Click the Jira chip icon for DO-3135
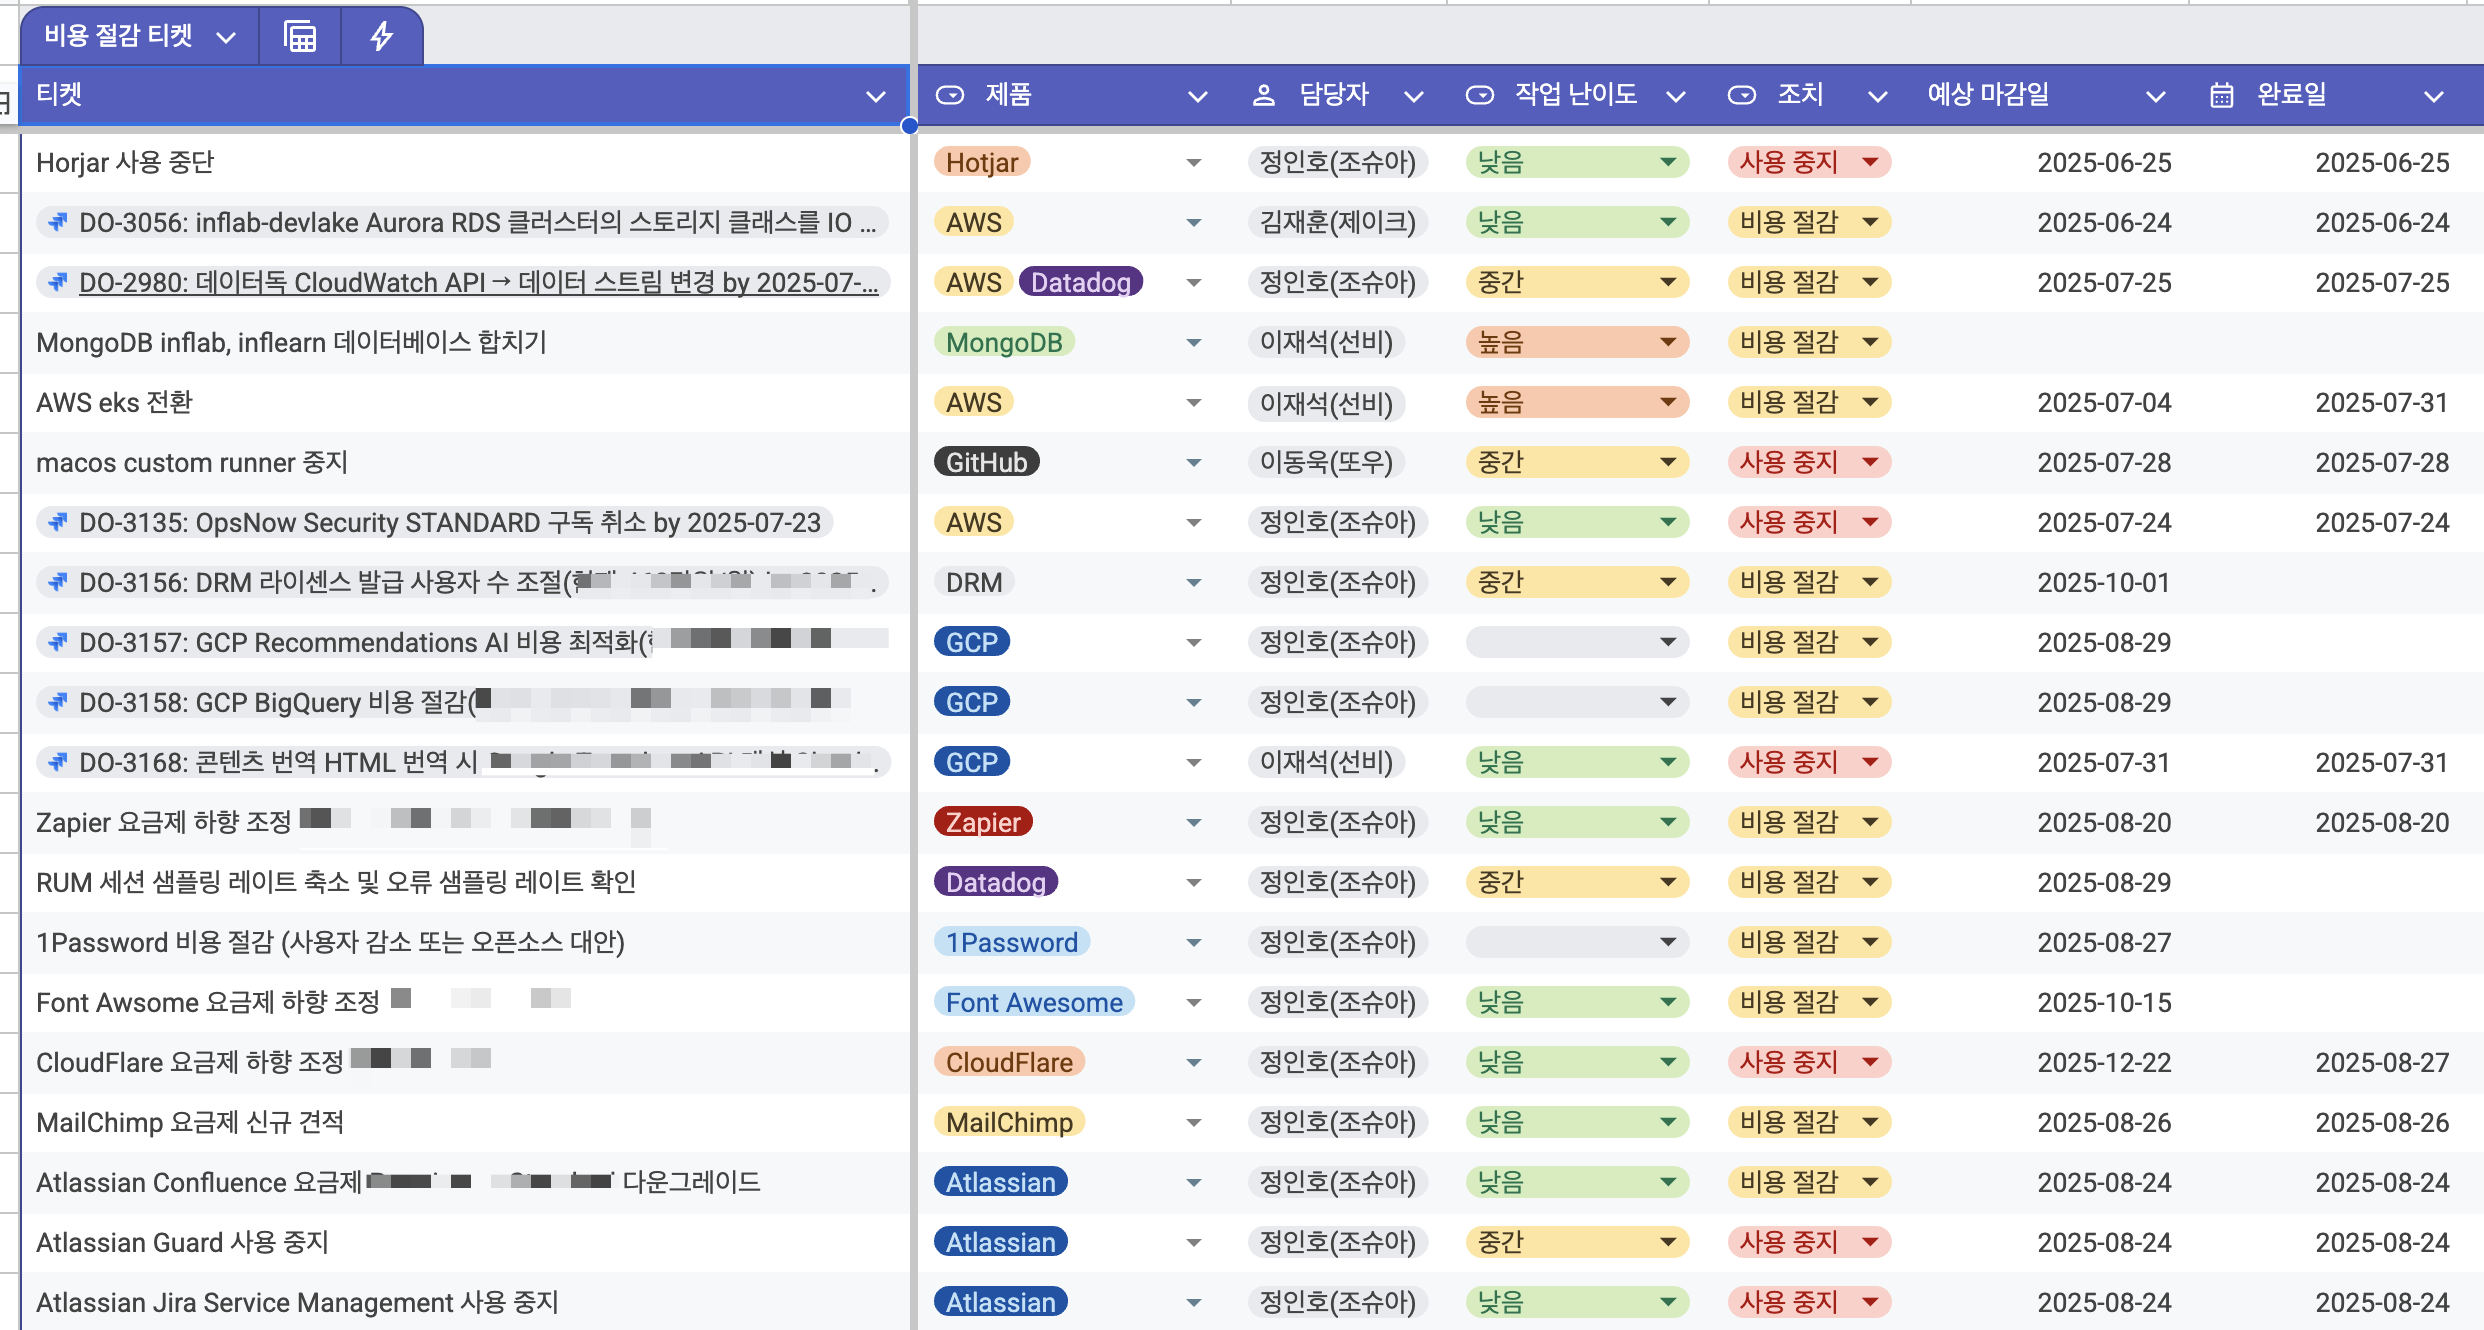2484x1330 pixels. point(58,522)
